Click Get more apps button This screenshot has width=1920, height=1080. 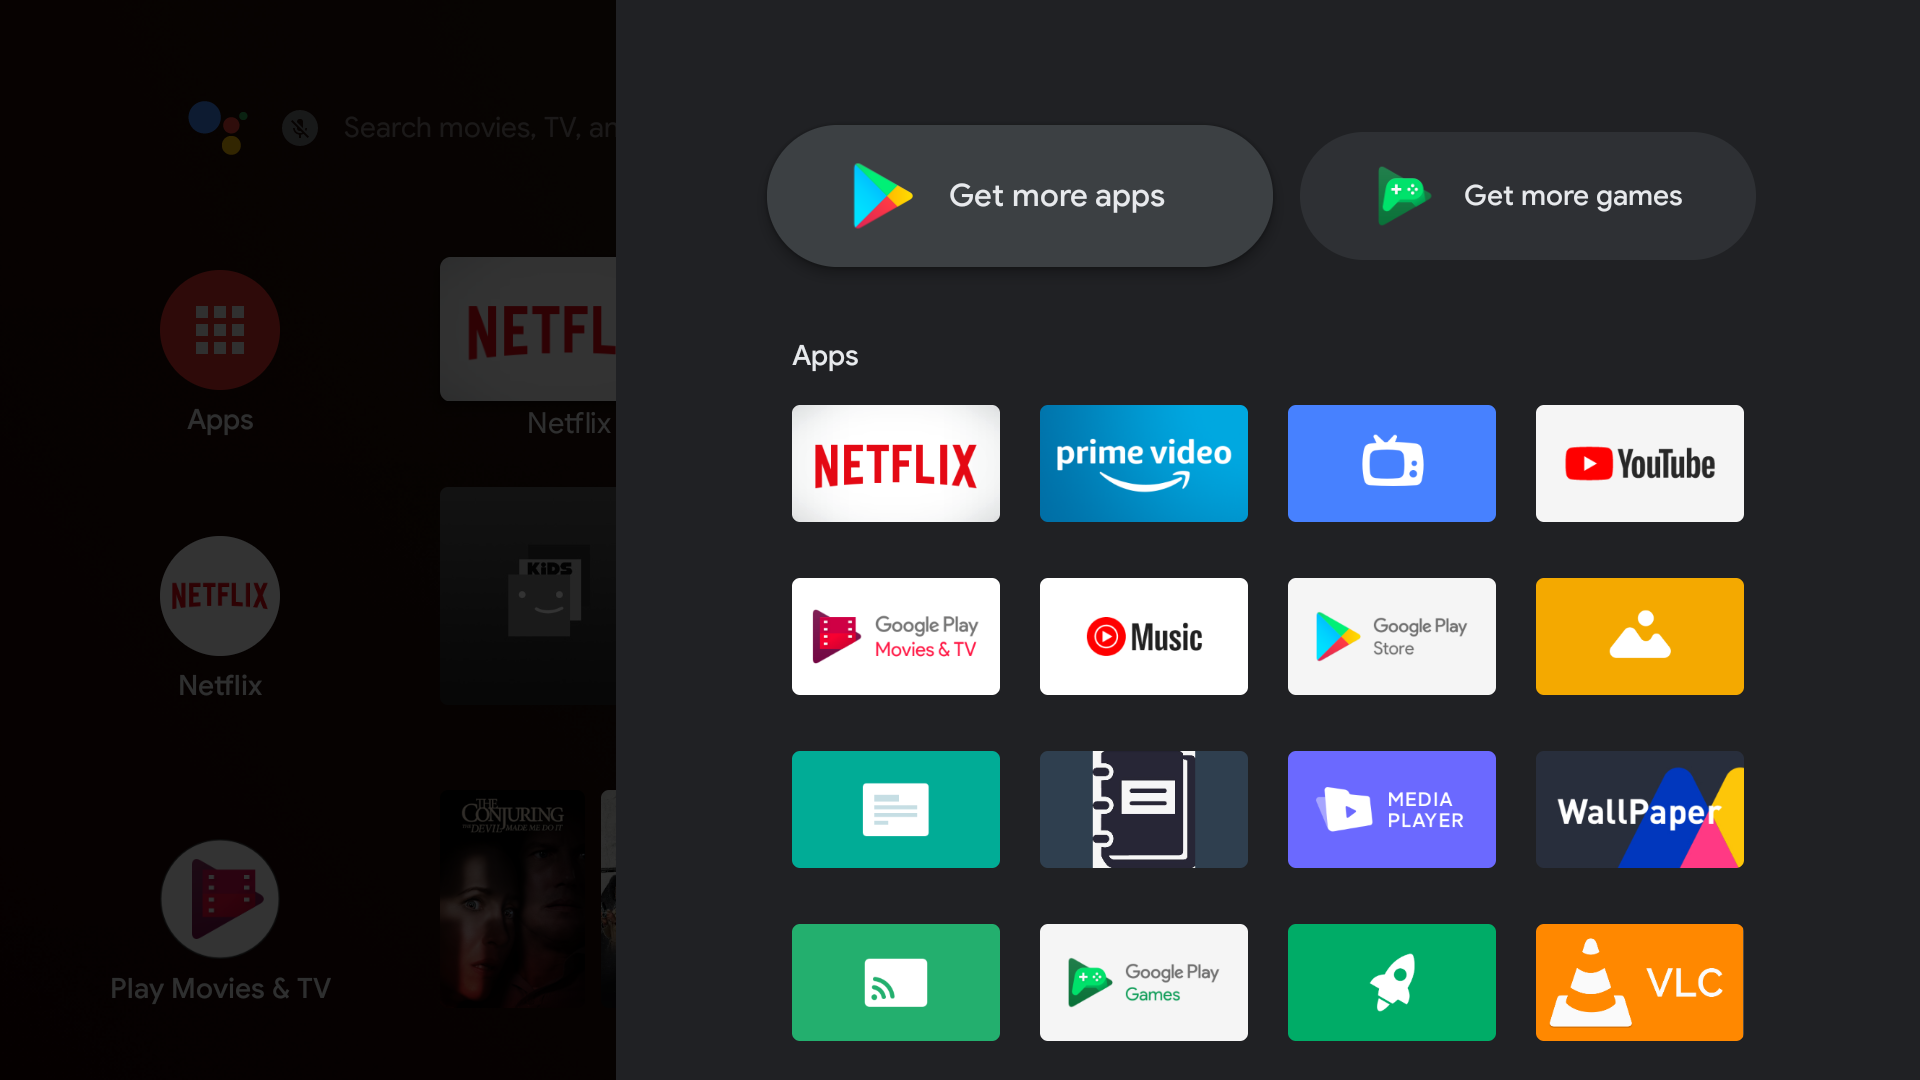point(1019,196)
